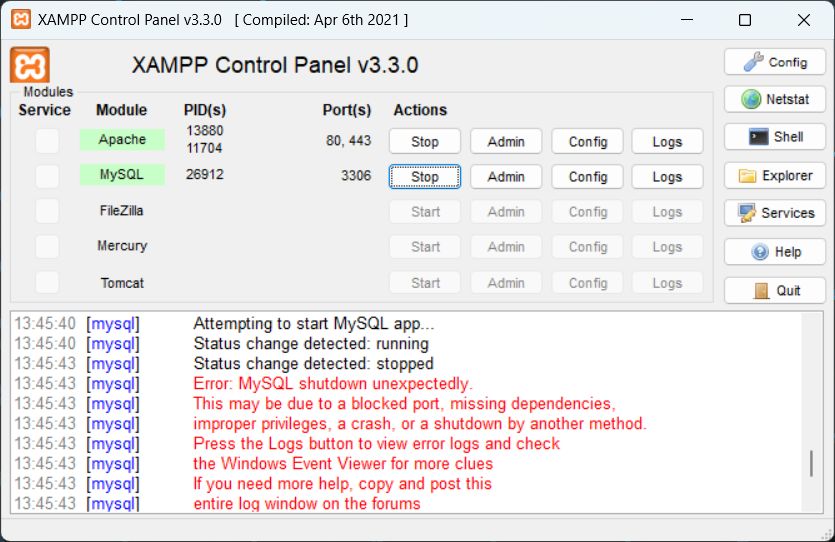Start the Mercury module
Screen dimensions: 835x542
point(425,247)
